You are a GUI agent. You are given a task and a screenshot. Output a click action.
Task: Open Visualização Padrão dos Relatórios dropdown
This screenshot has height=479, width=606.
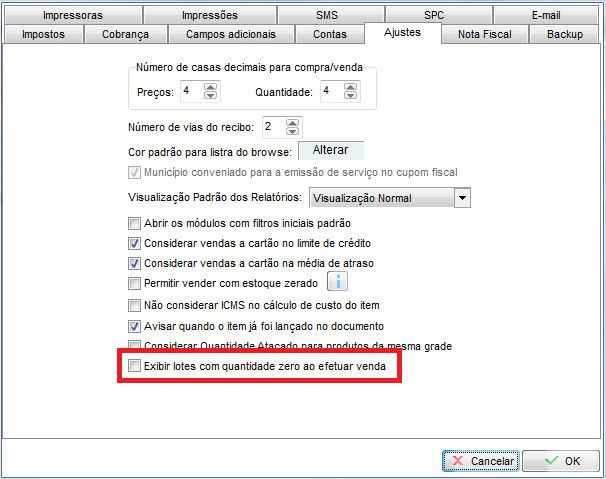click(x=461, y=198)
